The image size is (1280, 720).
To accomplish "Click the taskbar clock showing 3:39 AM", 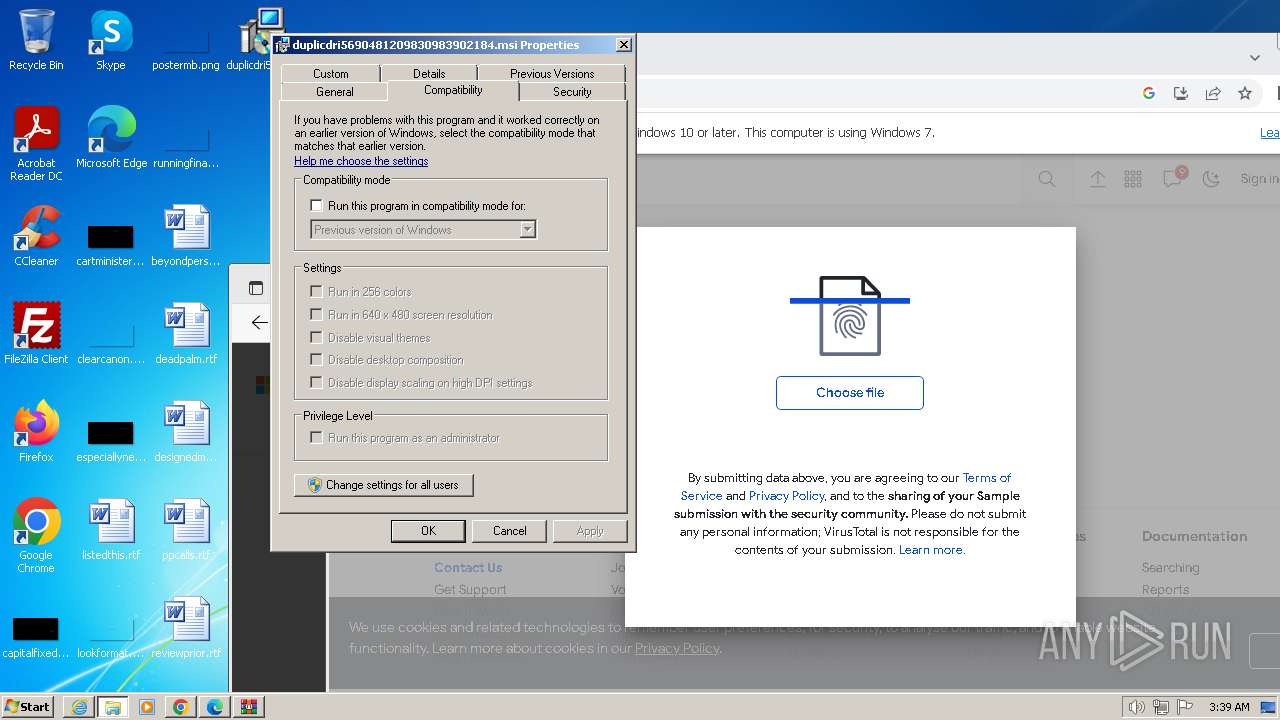I will pos(1229,707).
